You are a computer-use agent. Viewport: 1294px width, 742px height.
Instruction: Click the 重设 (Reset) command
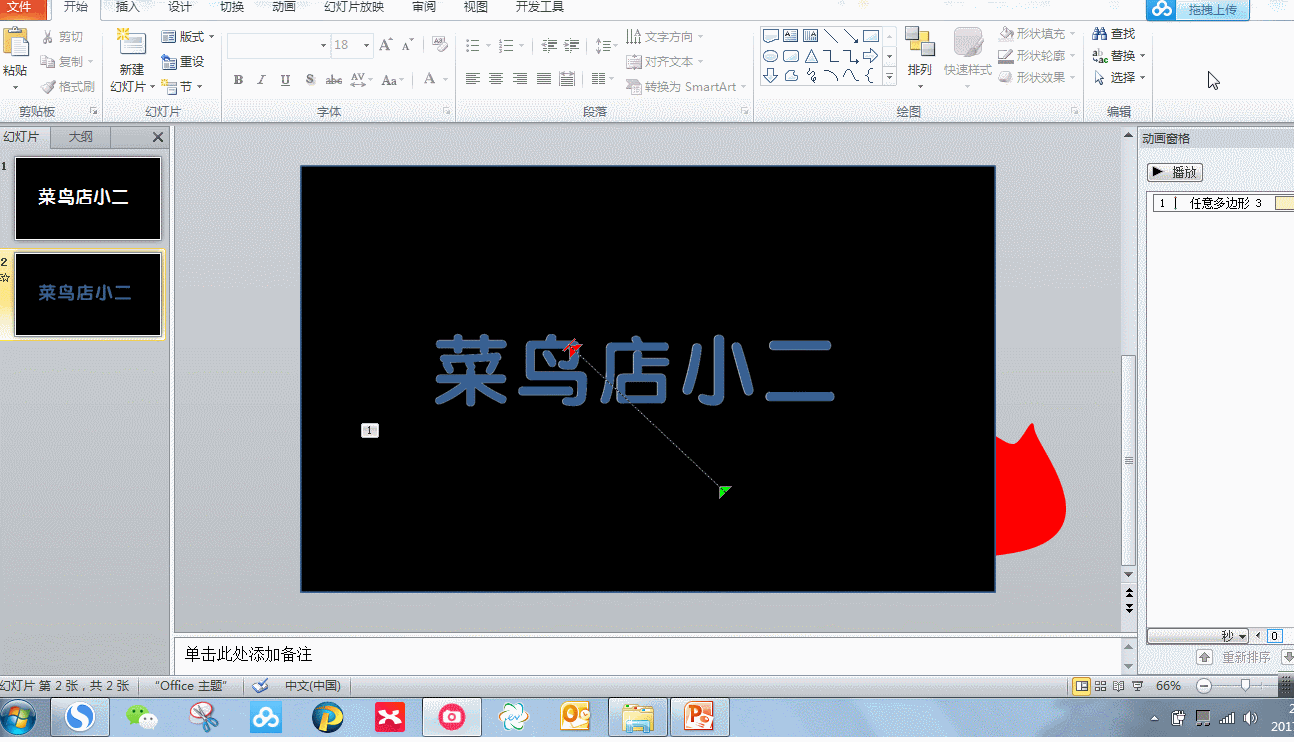[x=184, y=61]
